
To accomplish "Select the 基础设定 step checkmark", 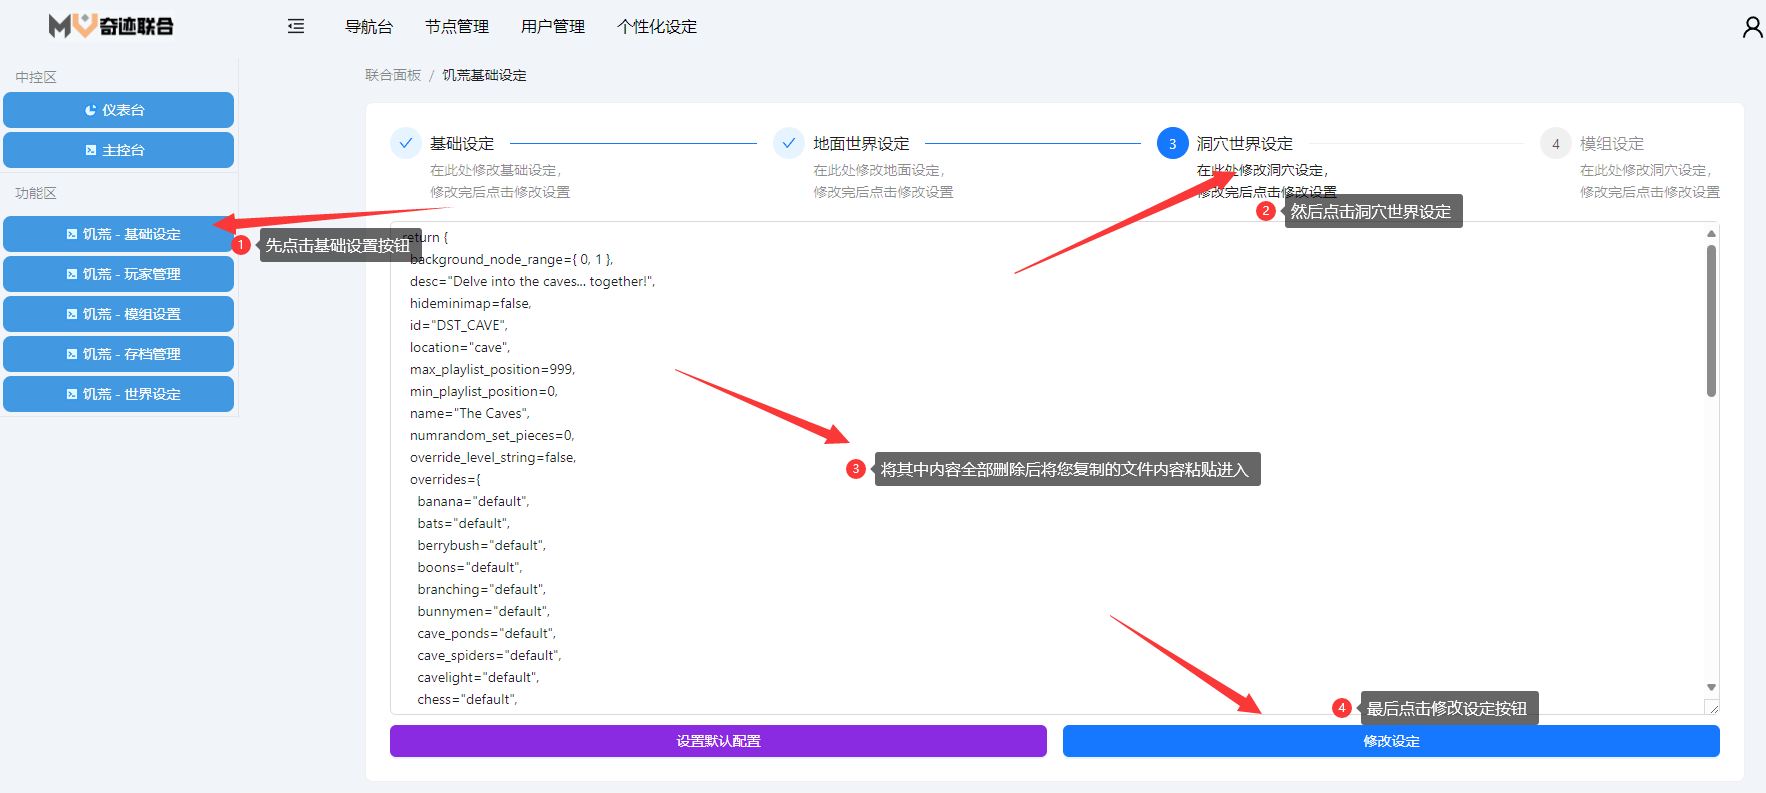I will [406, 143].
